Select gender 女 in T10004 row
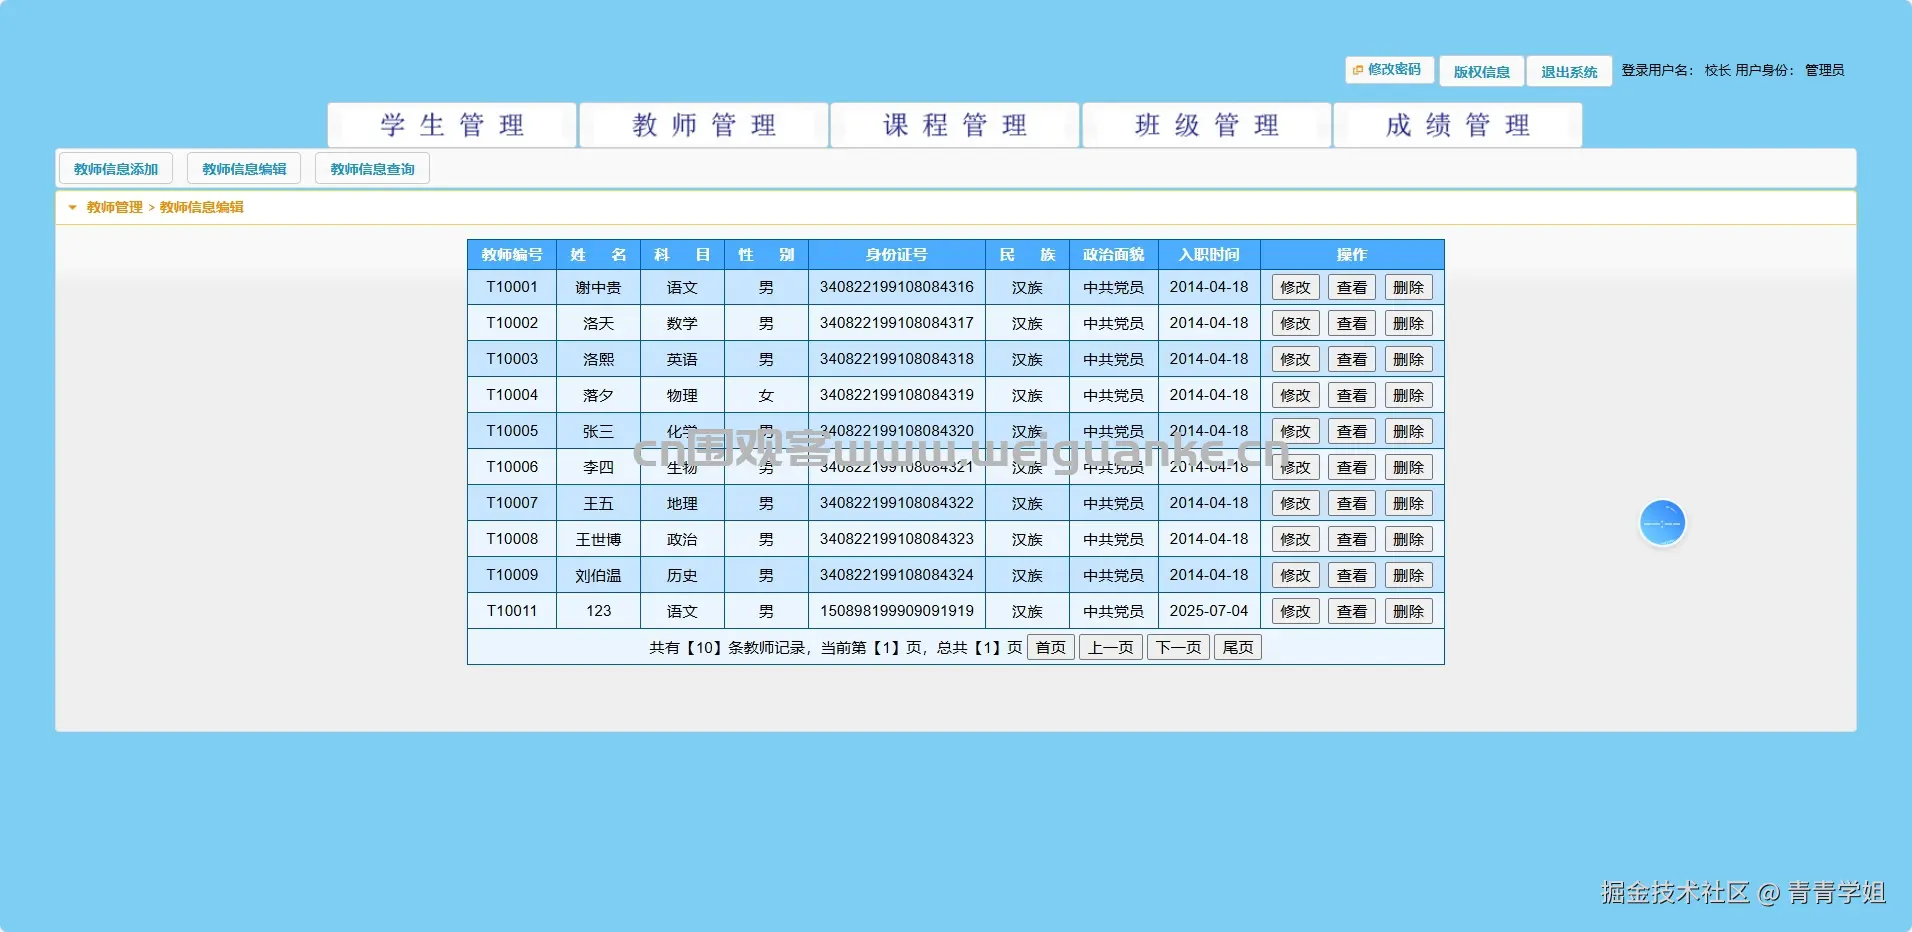1912x932 pixels. (766, 396)
